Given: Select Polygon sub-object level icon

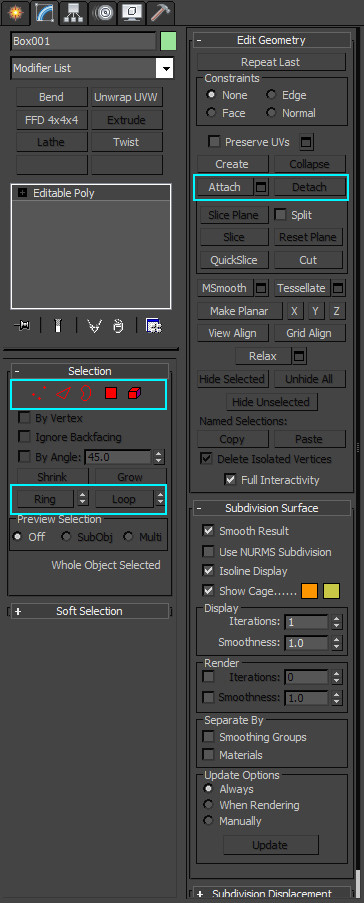Looking at the screenshot, I should [111, 393].
